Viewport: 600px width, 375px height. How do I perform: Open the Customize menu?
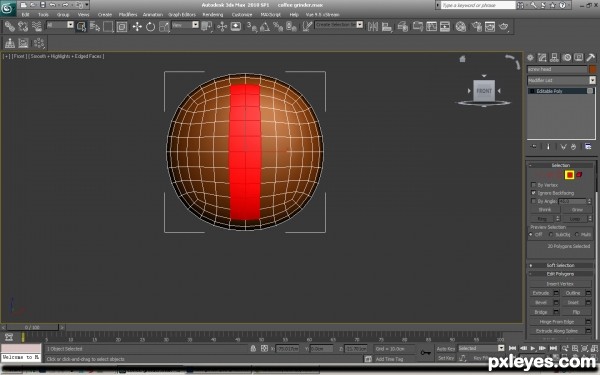click(x=242, y=15)
